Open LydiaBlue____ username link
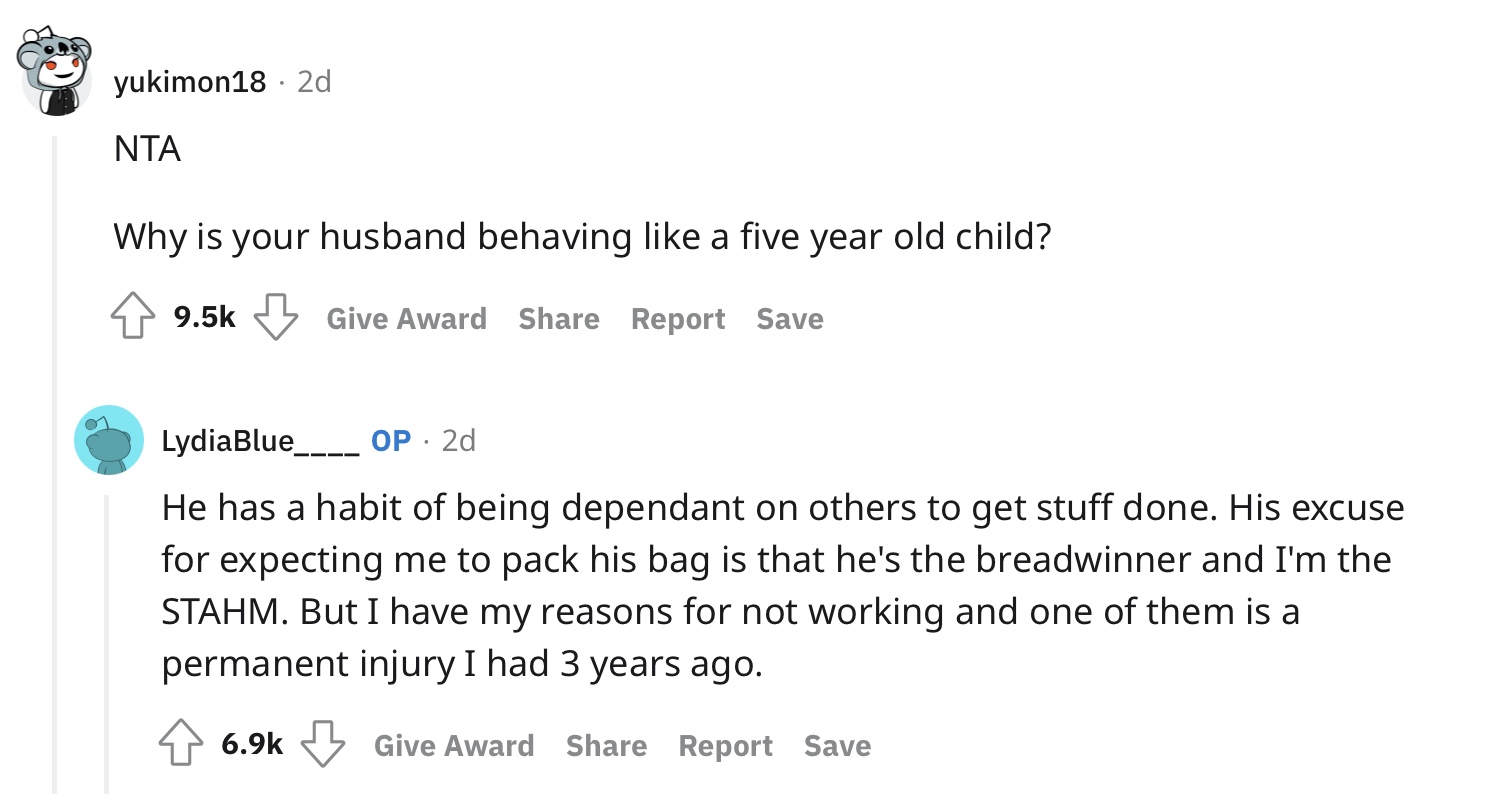 [261, 441]
